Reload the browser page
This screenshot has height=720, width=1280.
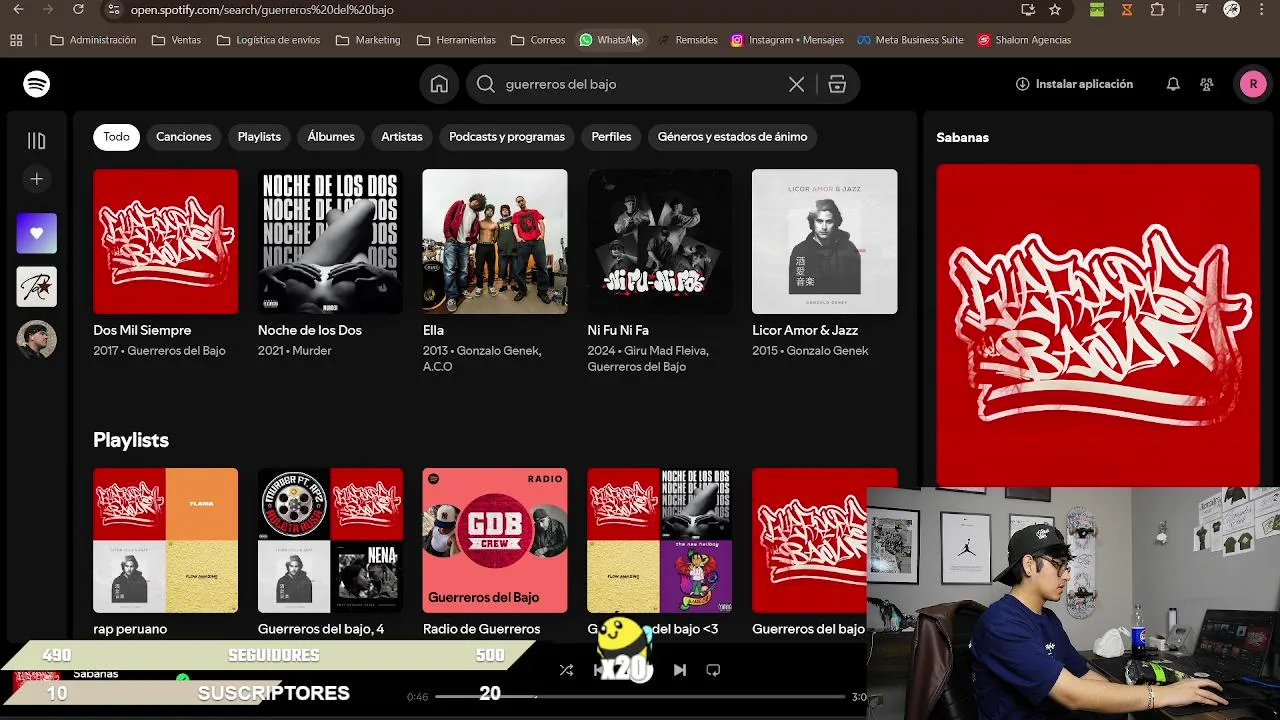coord(78,10)
